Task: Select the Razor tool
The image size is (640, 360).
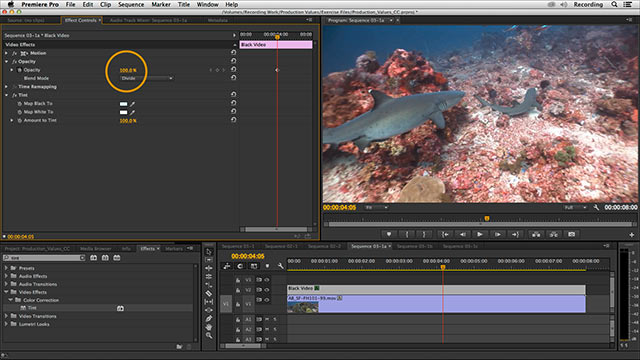Action: tap(209, 293)
